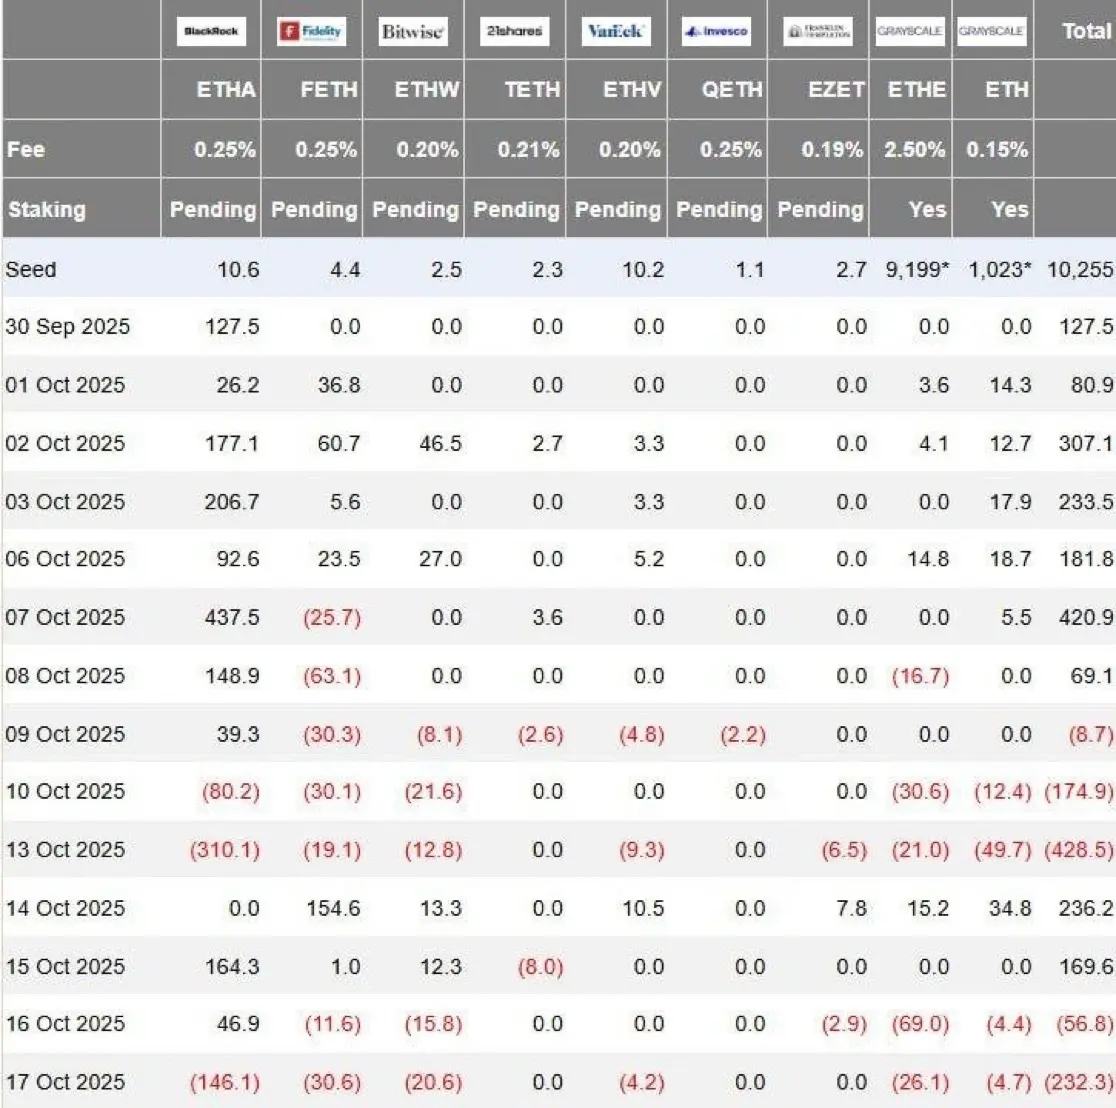Click ETHA value (310.1) on 13 Oct
Viewport: 1116px width, 1108px height.
[225, 850]
